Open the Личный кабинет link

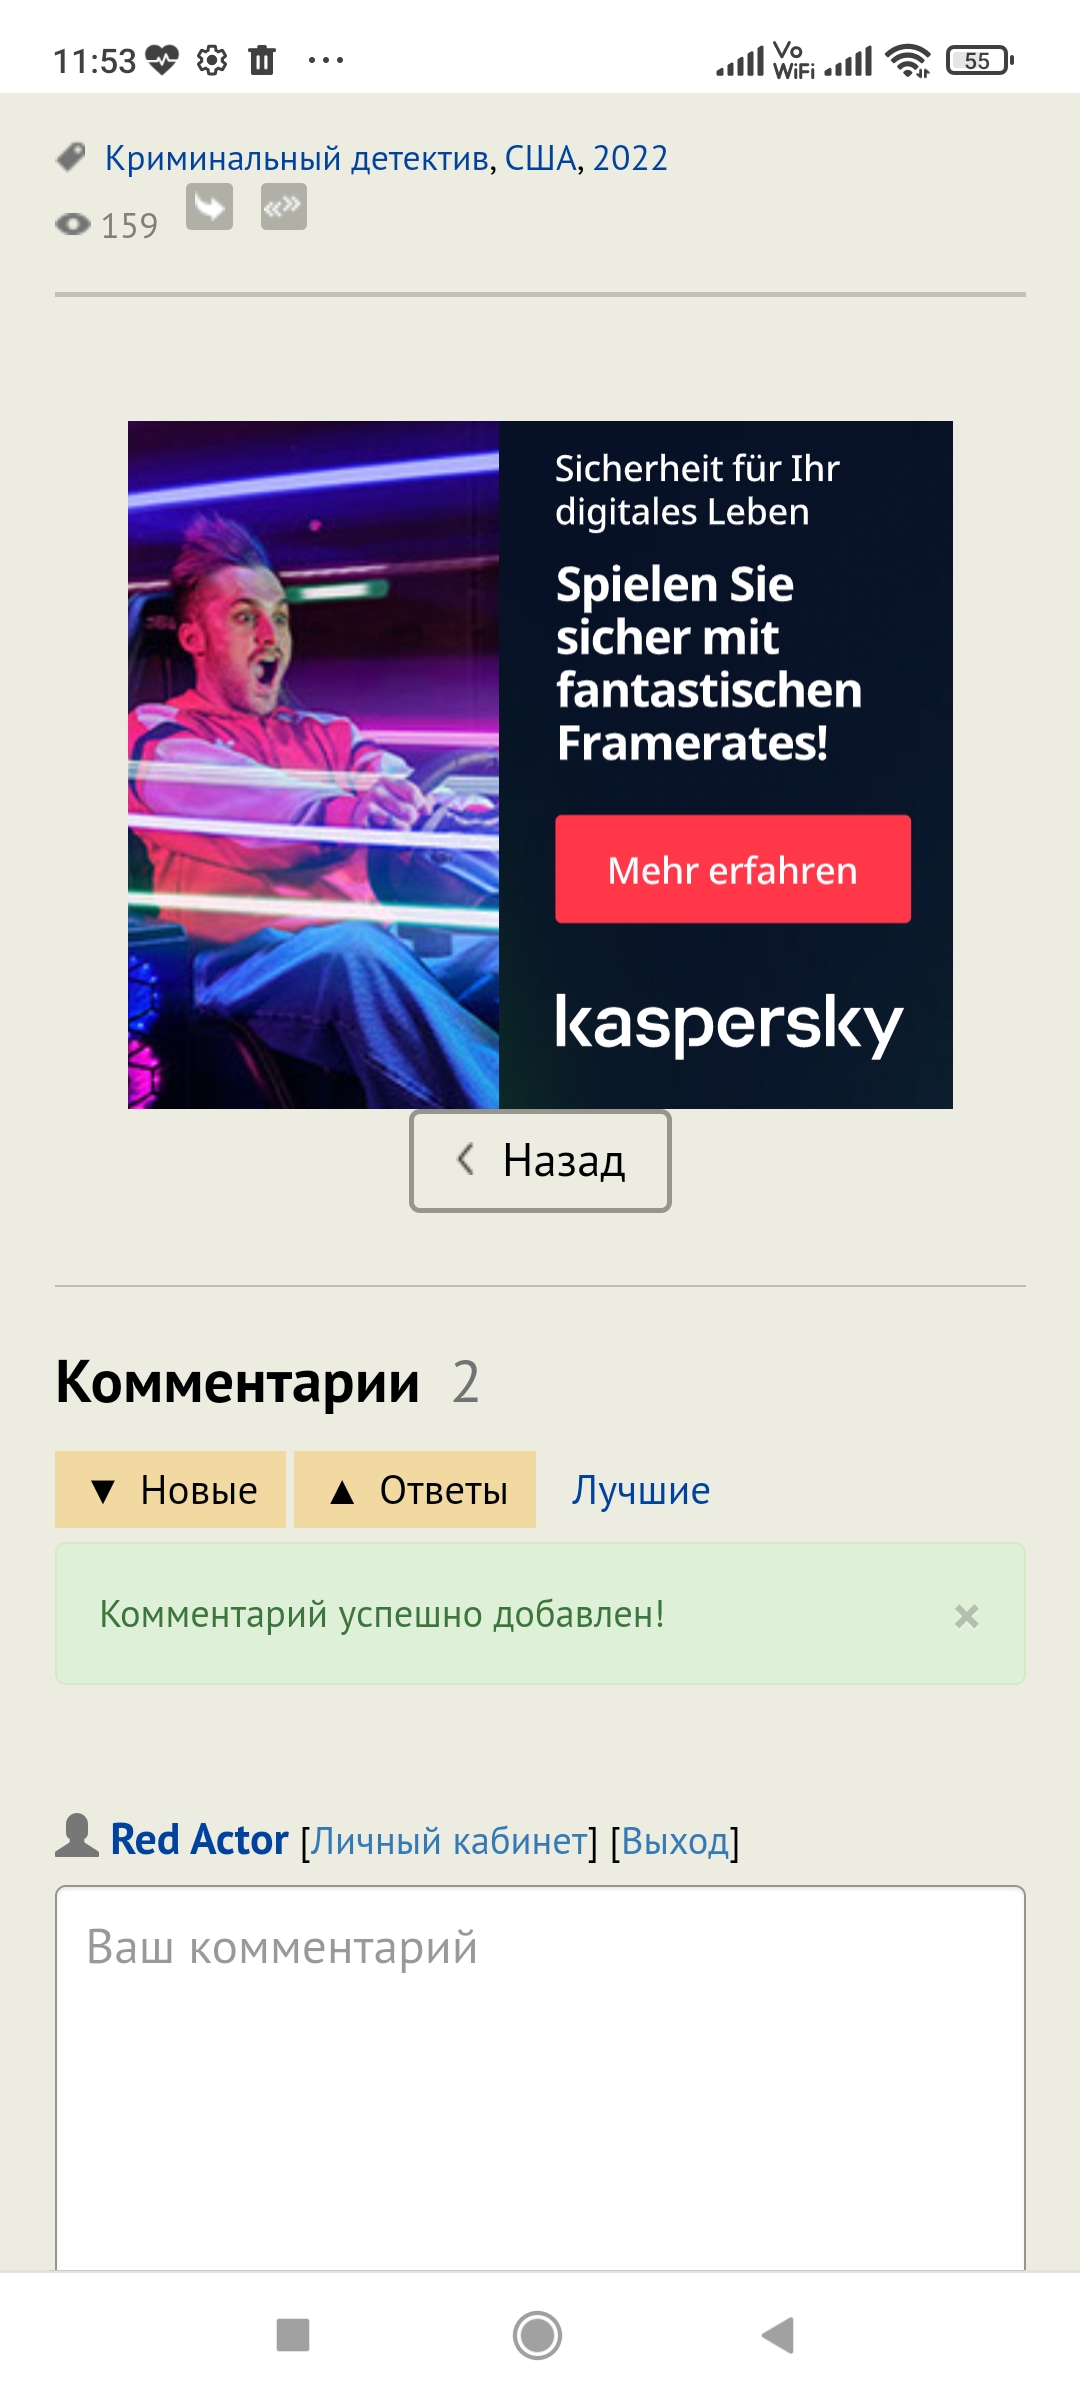pyautogui.click(x=449, y=1841)
